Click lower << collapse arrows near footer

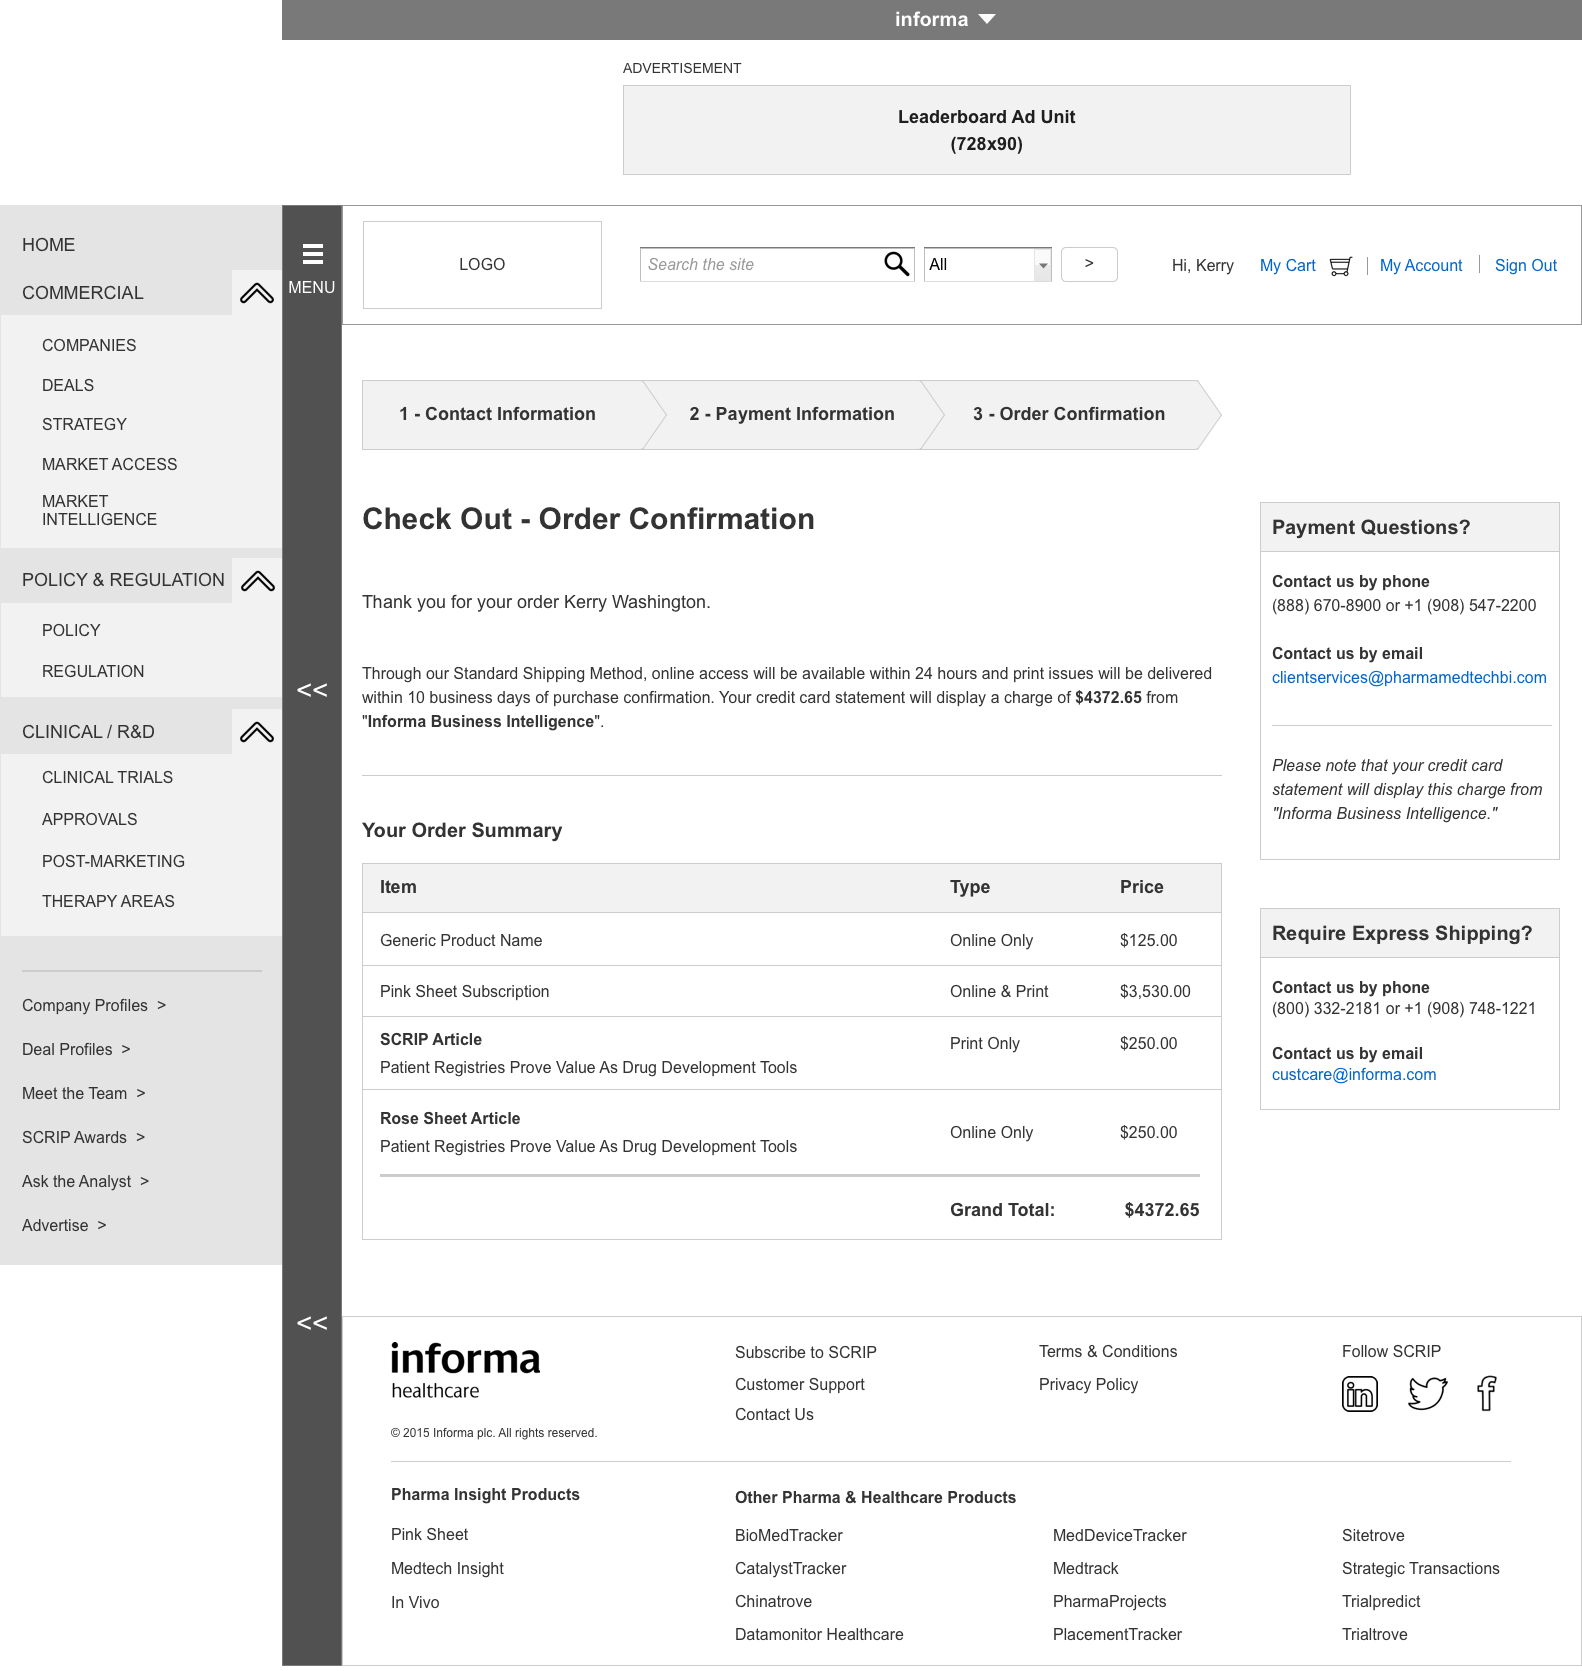tap(312, 1323)
